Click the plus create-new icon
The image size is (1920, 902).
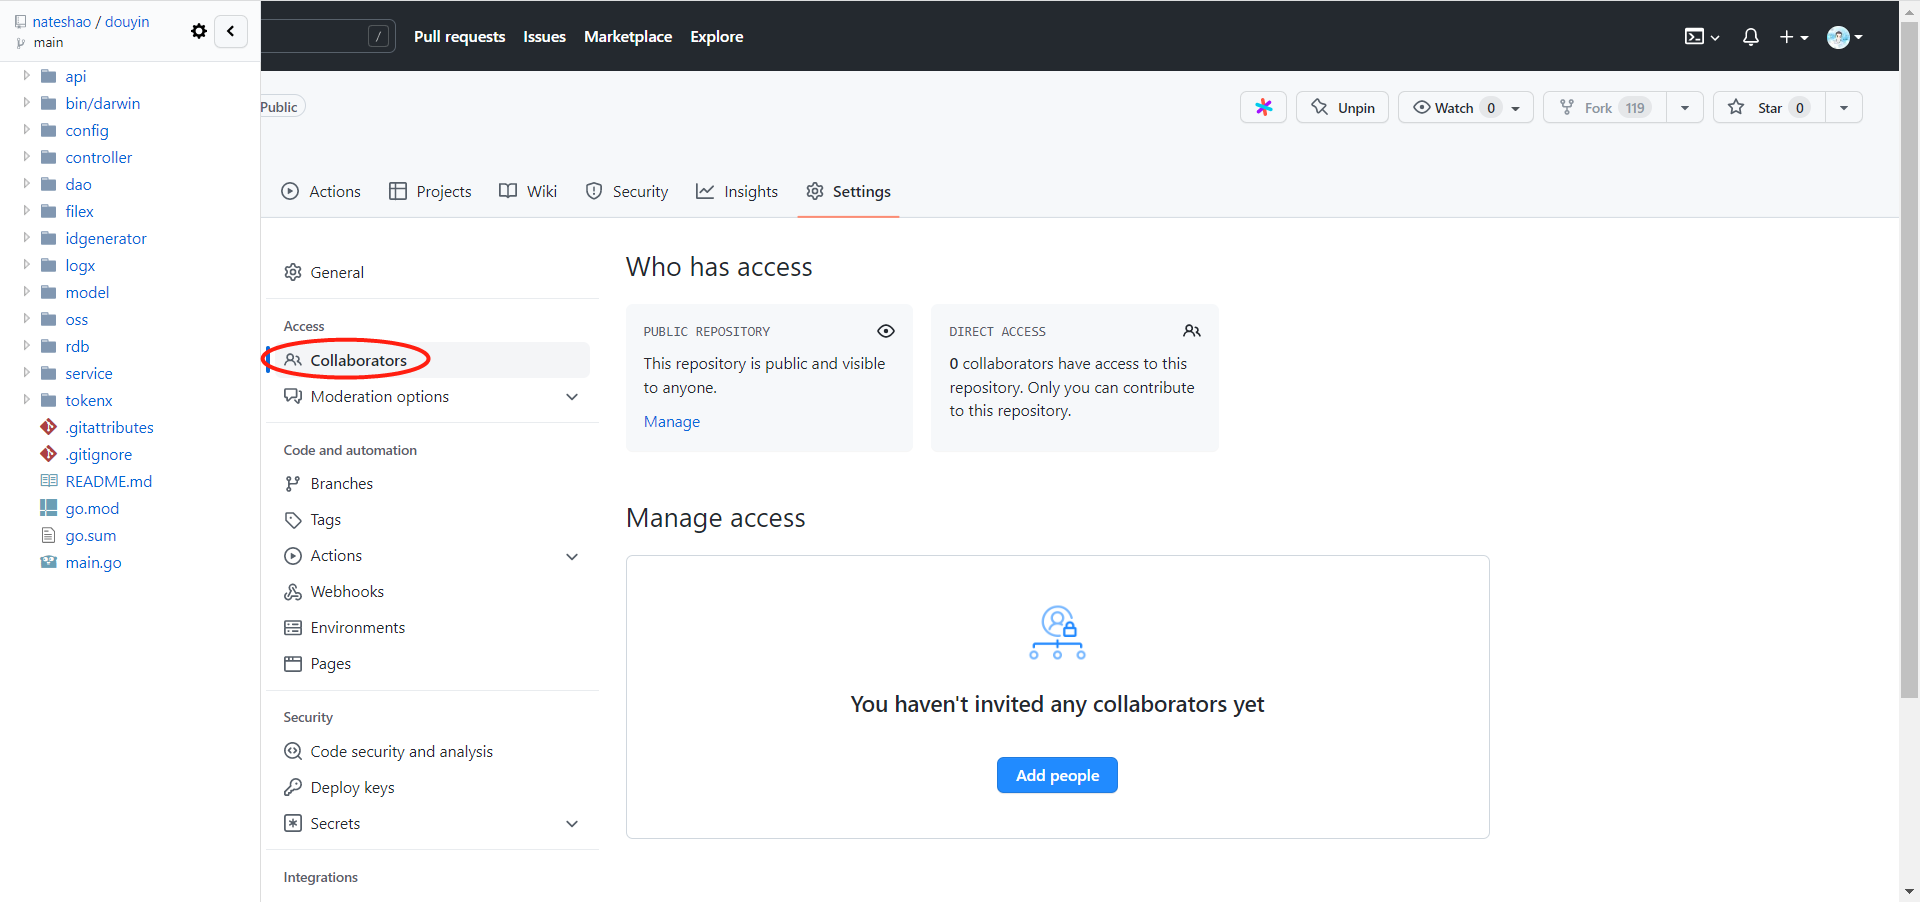[1793, 37]
